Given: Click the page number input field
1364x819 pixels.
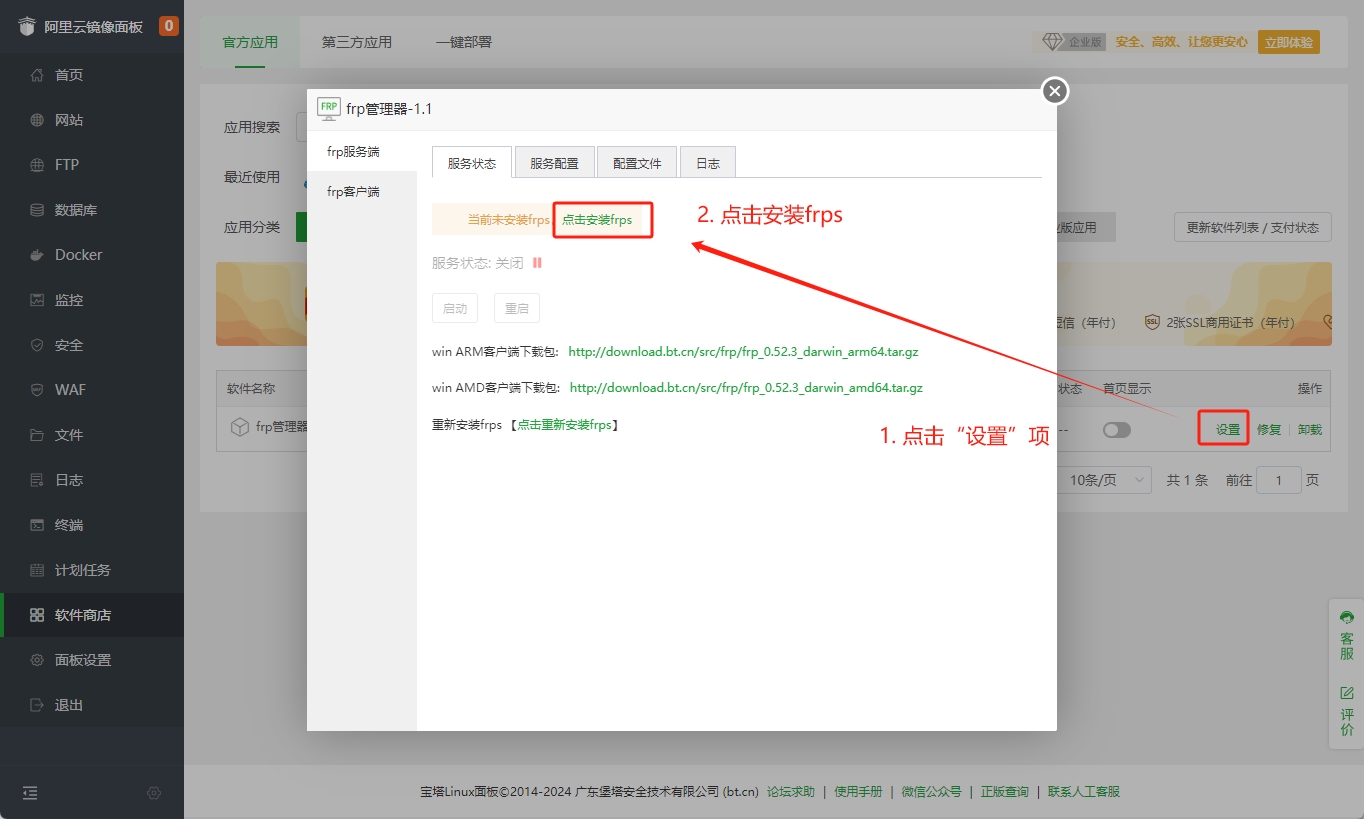Looking at the screenshot, I should (1278, 480).
